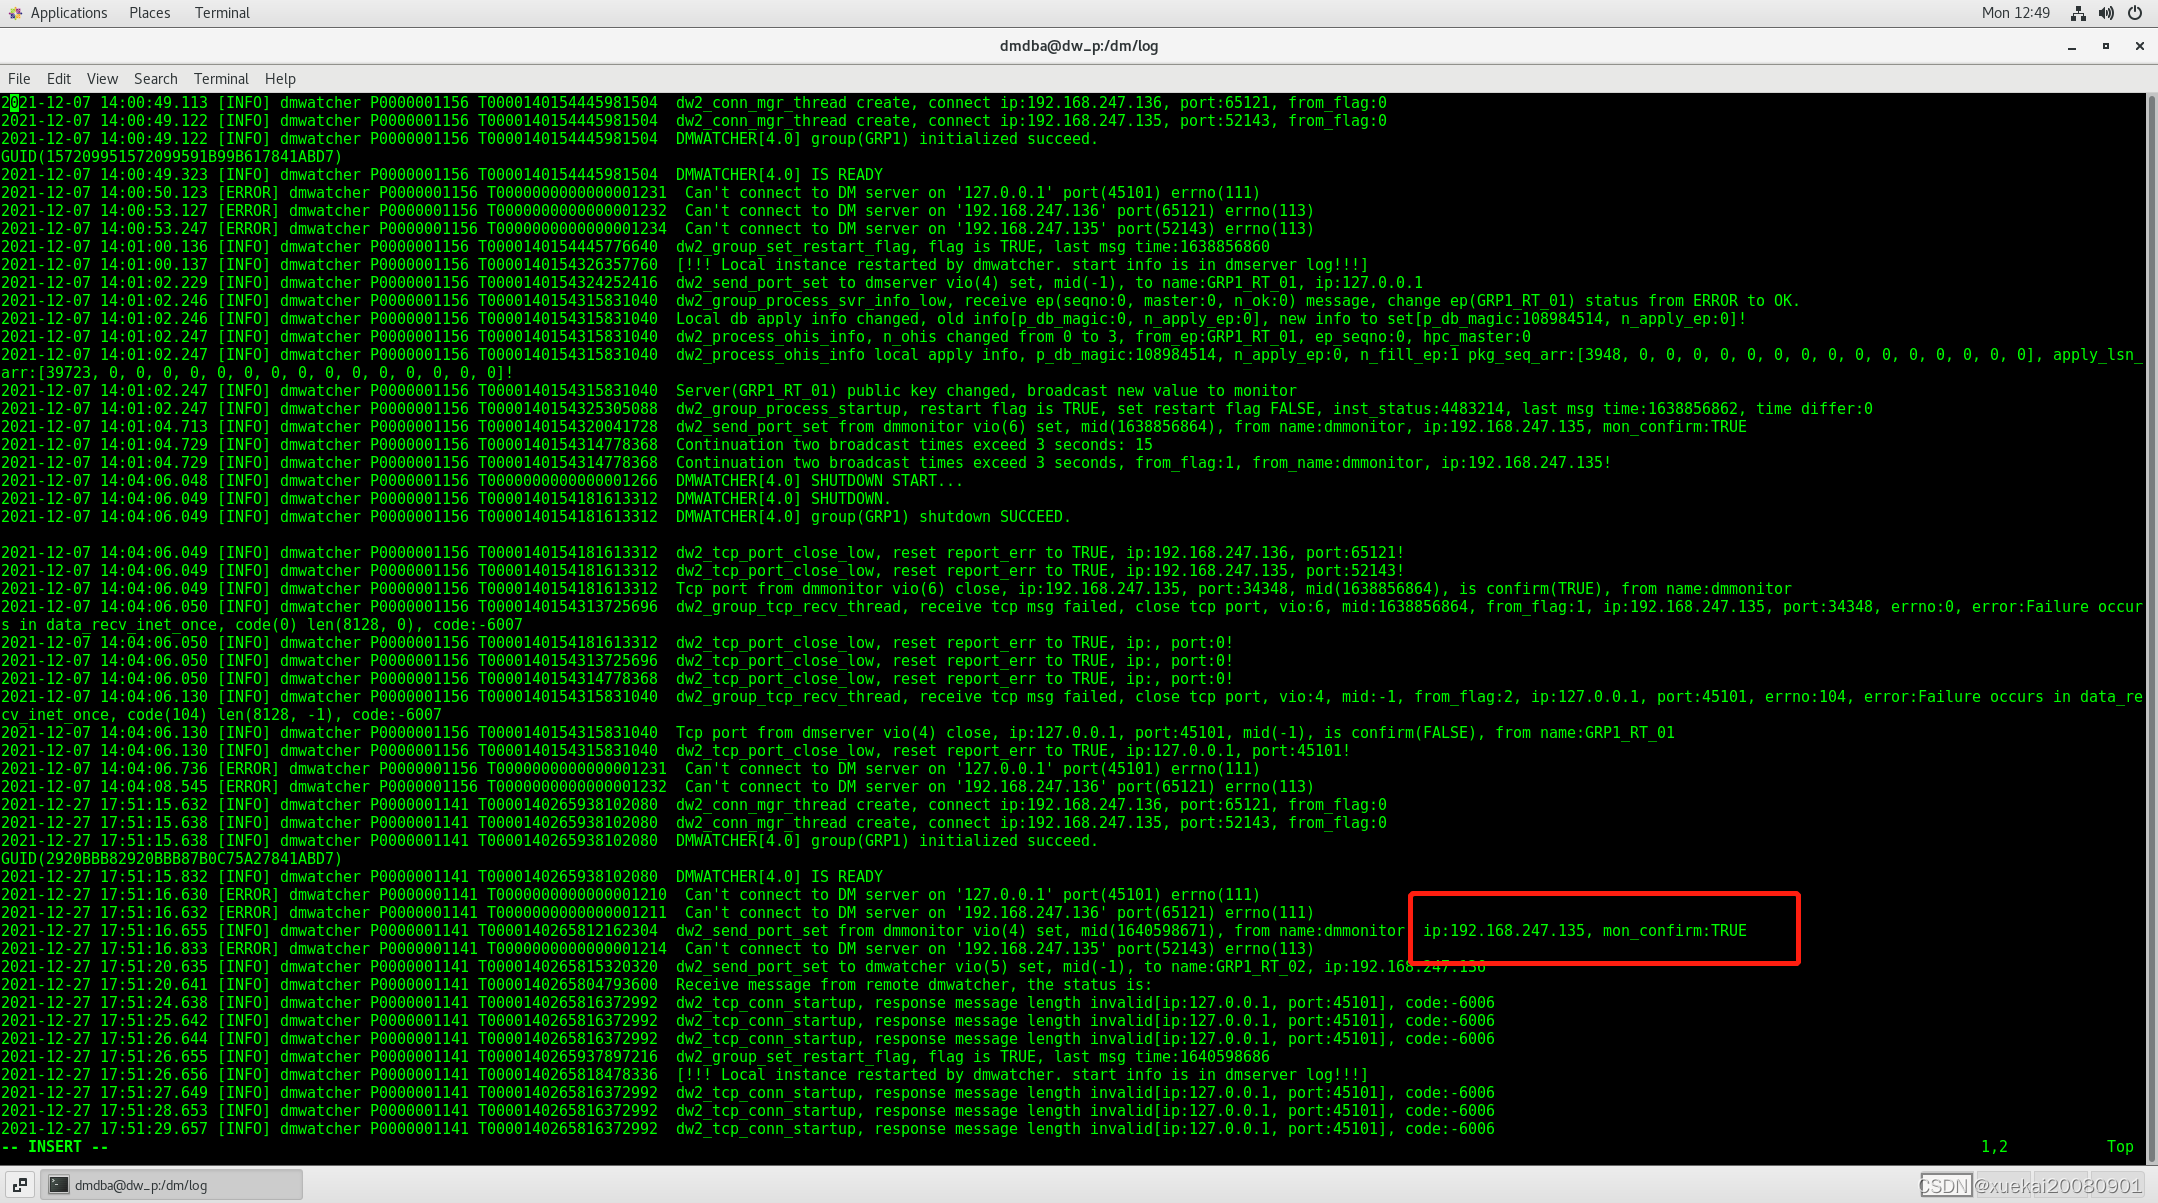Open the View menu
2158x1203 pixels.
pos(102,79)
